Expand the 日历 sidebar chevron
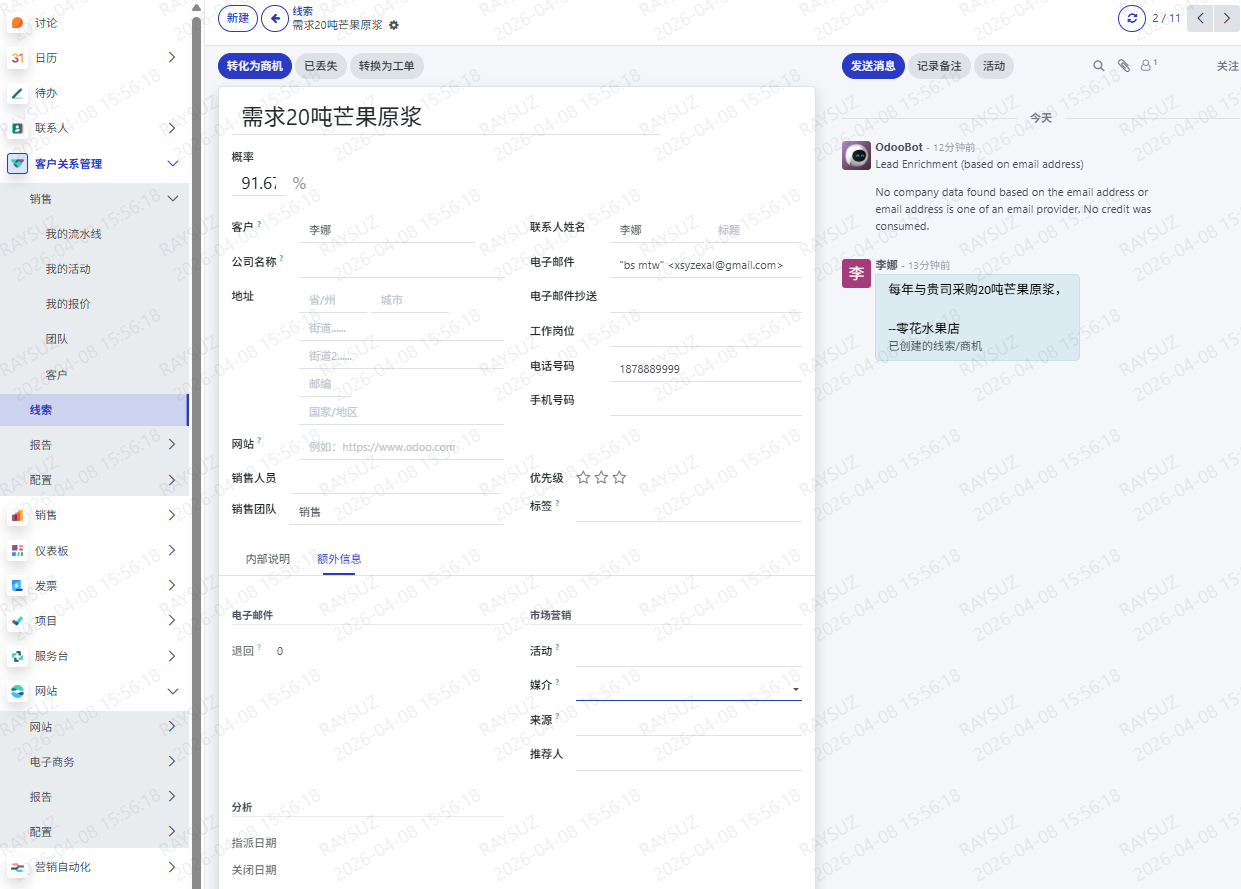 coord(172,58)
